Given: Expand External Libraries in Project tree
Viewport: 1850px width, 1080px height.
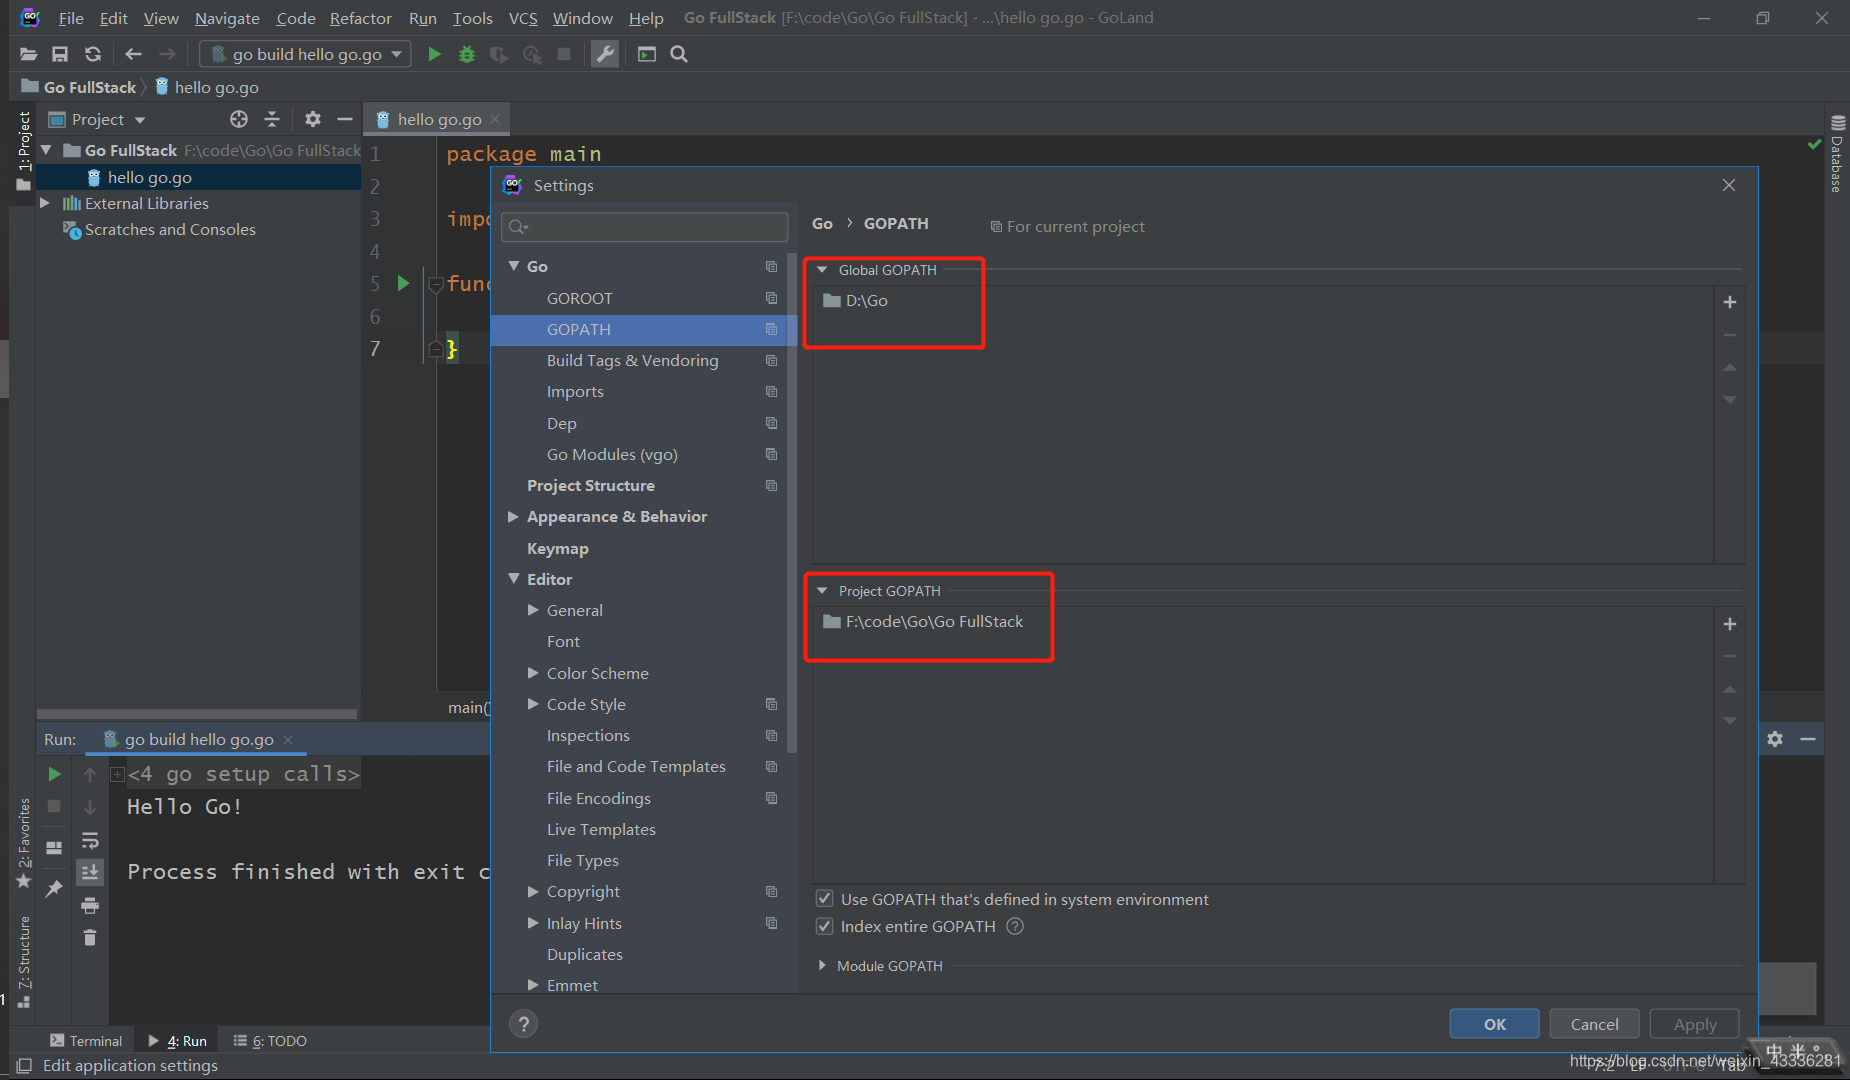Looking at the screenshot, I should click(44, 203).
